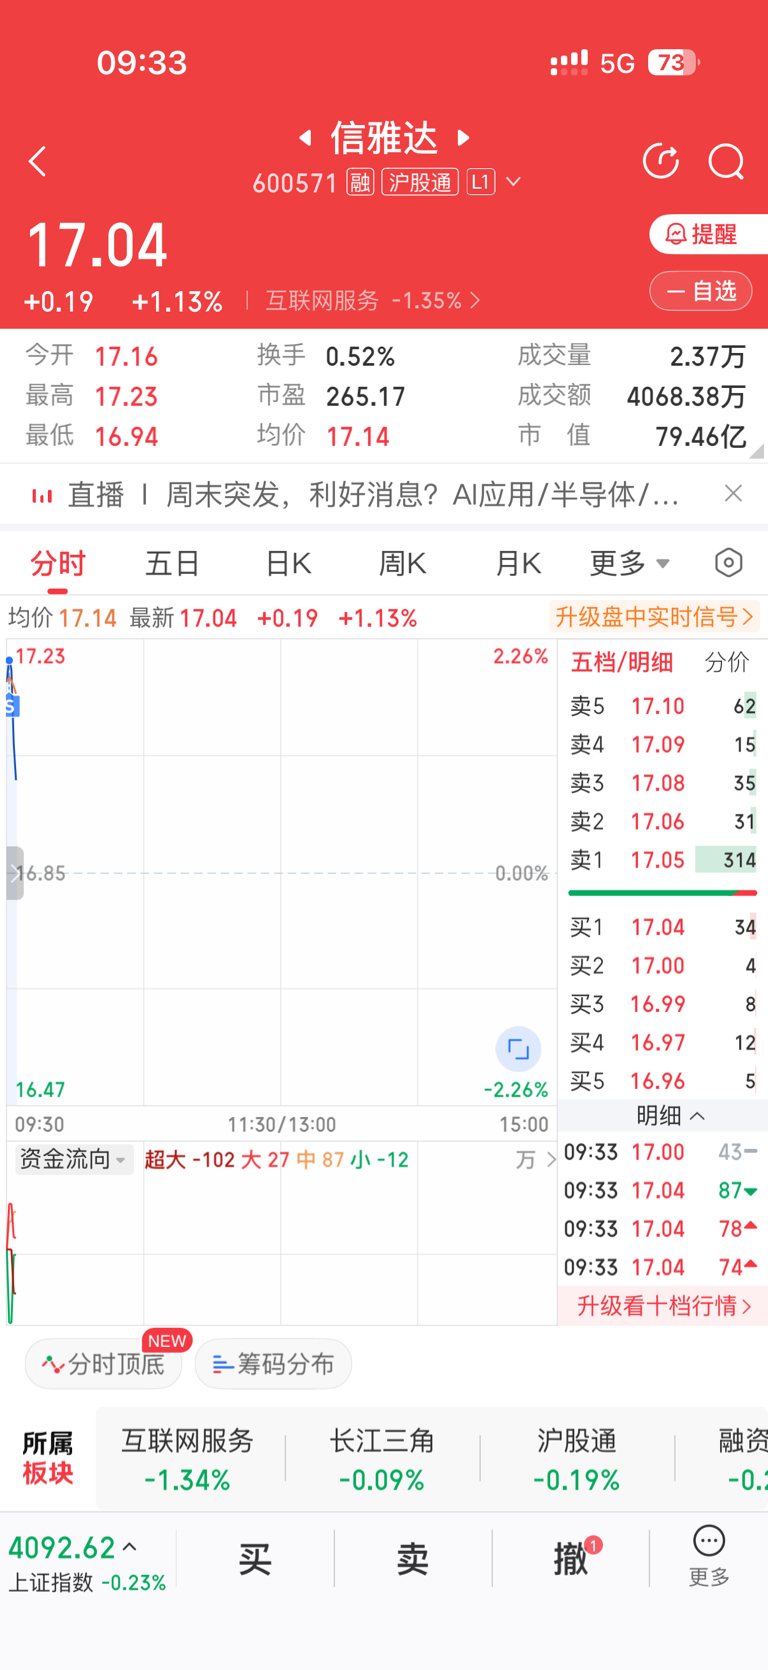Open 资金流向 indicator dropdown
768x1670 pixels.
pos(73,1160)
